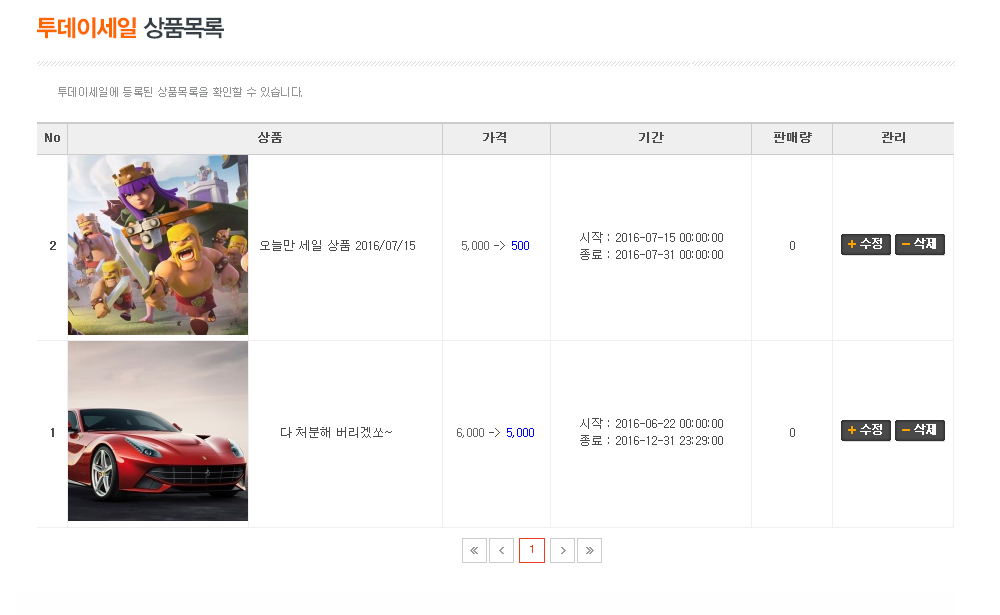The height and width of the screenshot is (615, 1000).
Task: Click the 상품 column header
Action: point(270,138)
